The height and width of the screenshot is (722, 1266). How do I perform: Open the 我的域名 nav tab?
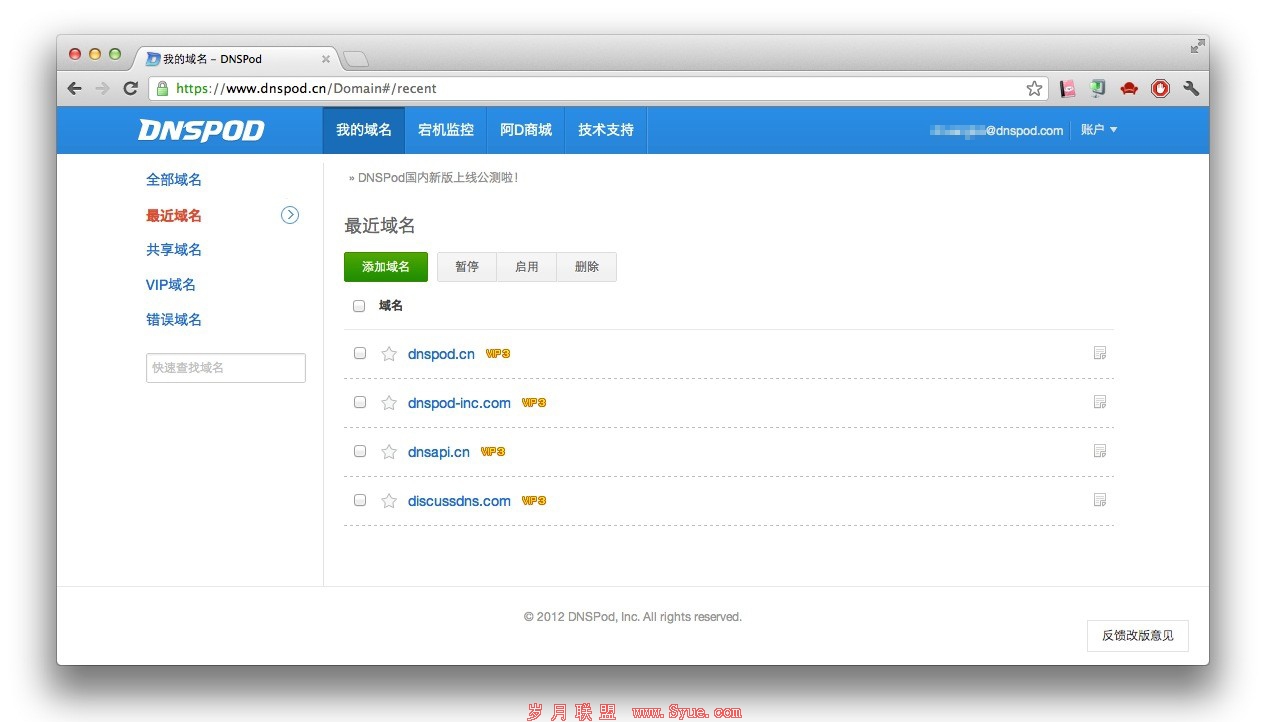364,130
